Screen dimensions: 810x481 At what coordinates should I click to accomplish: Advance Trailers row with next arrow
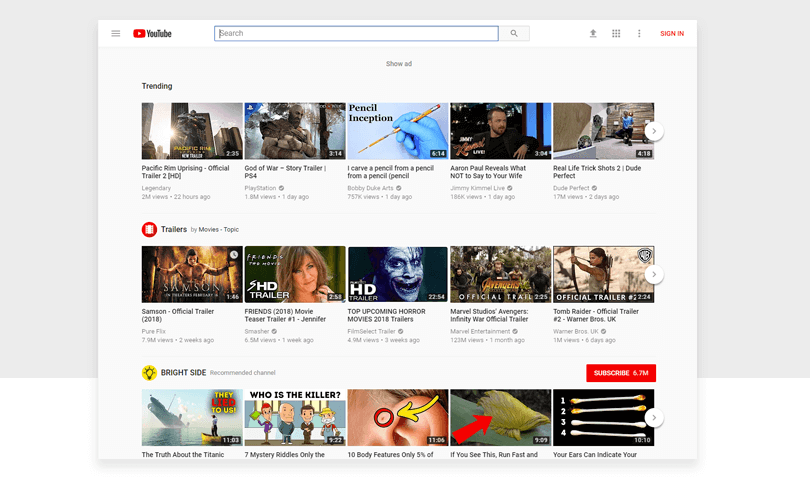click(x=654, y=274)
